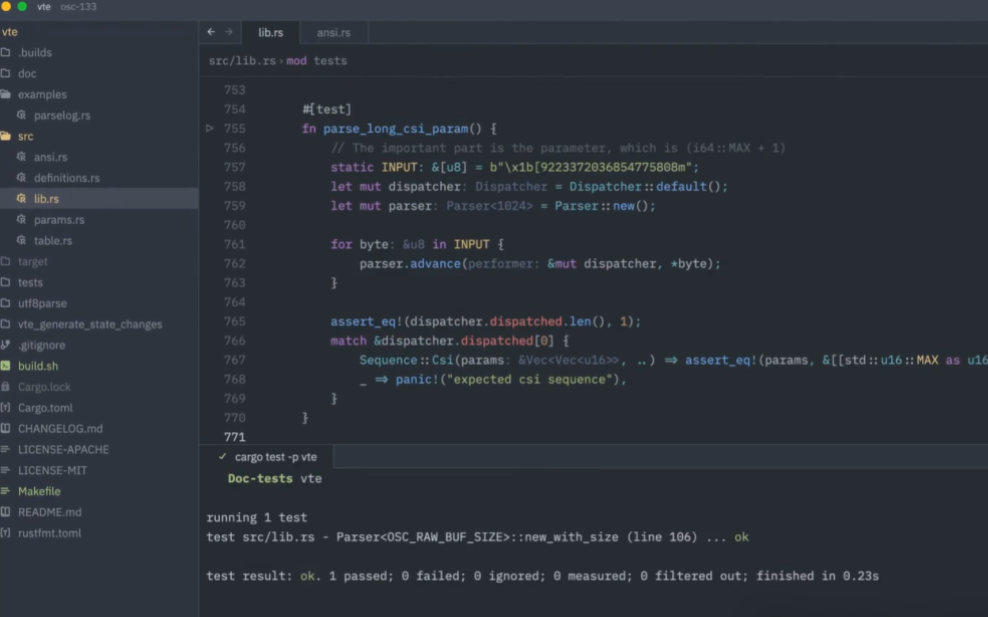
Task: Select the cargo test -p vte terminal tab
Action: (268, 457)
